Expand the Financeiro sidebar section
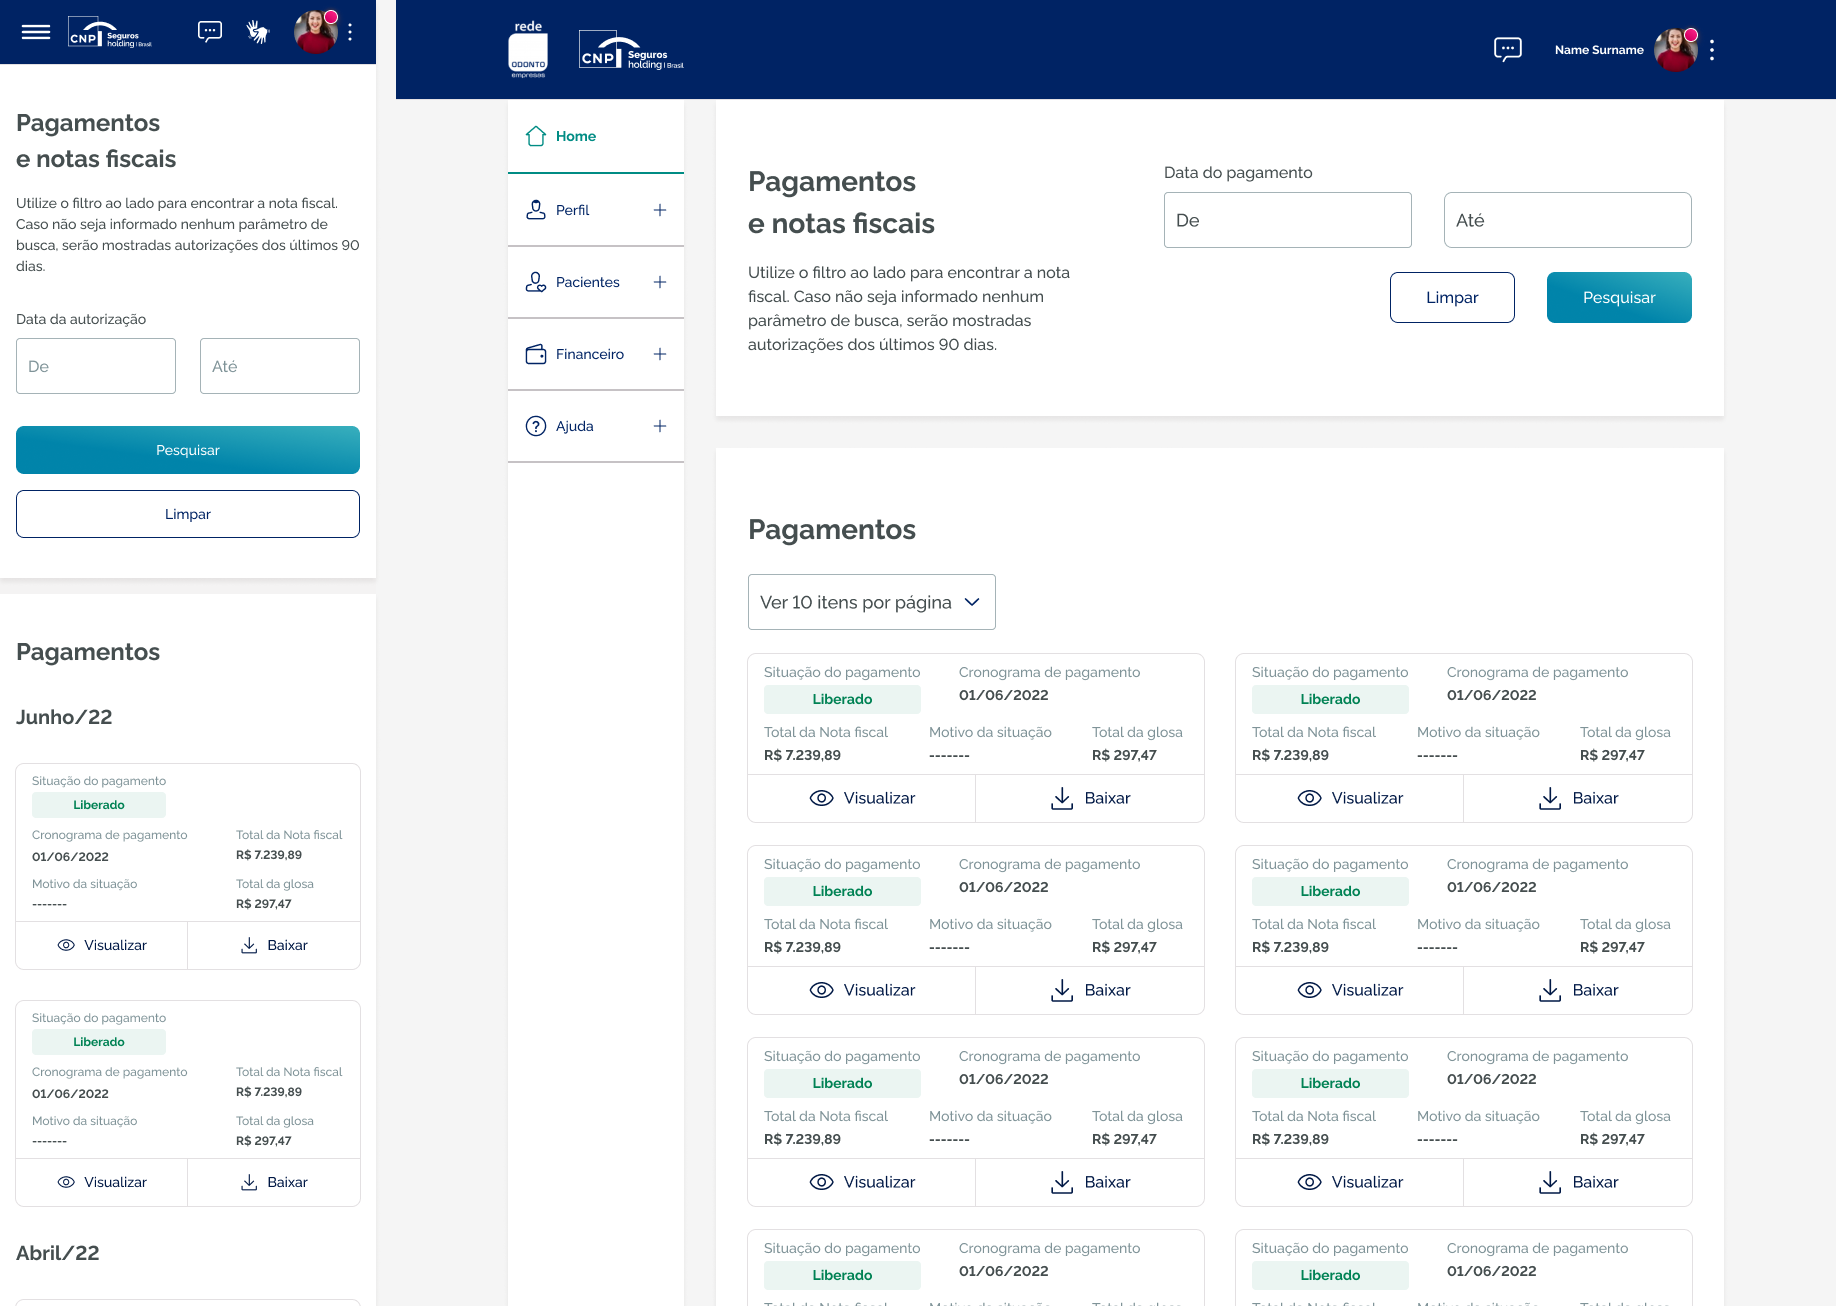1836x1306 pixels. coord(660,354)
